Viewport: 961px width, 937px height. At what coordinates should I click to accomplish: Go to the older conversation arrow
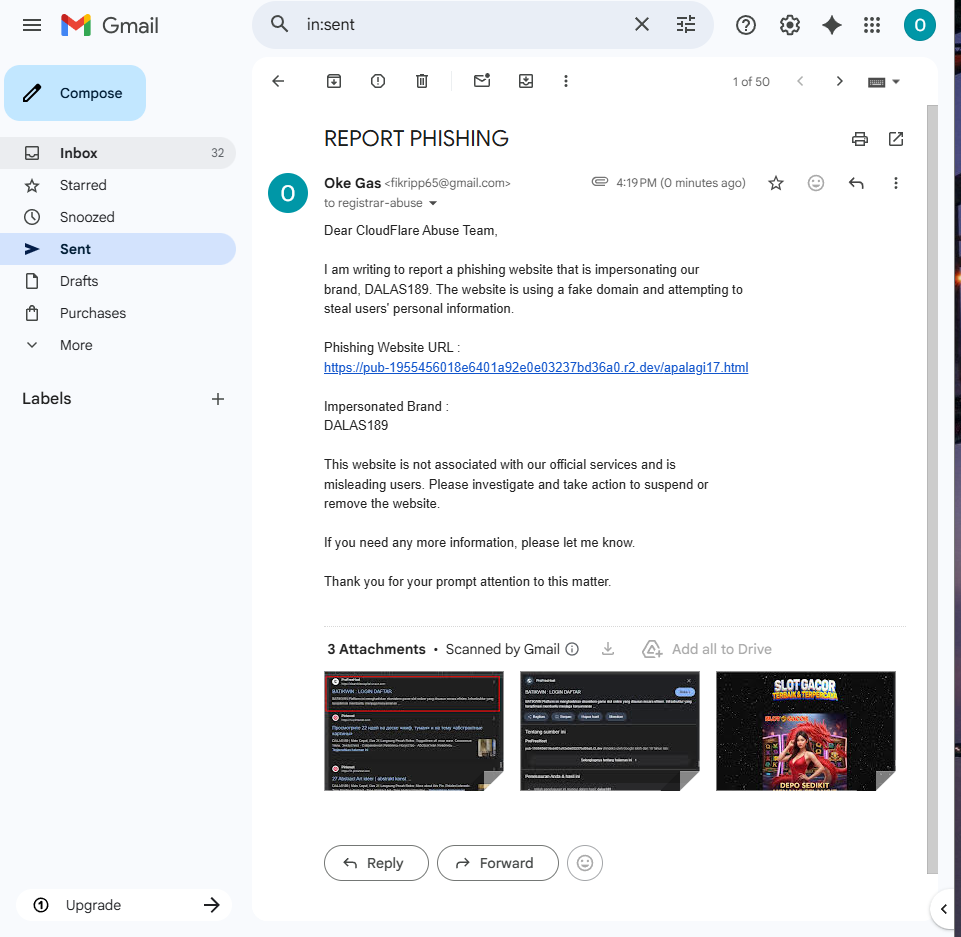click(840, 81)
